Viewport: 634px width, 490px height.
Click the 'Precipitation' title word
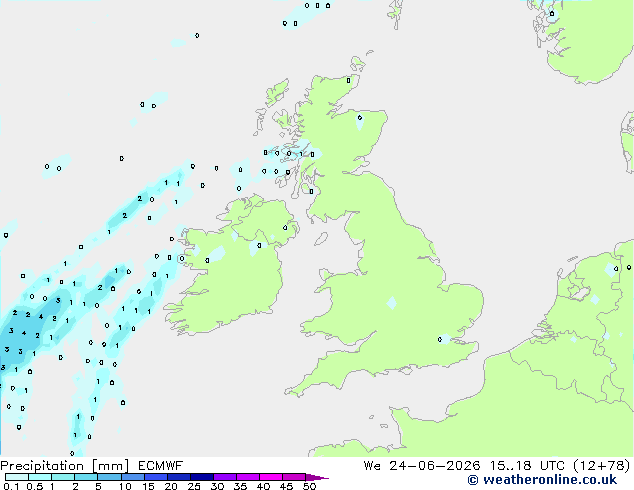tap(42, 466)
